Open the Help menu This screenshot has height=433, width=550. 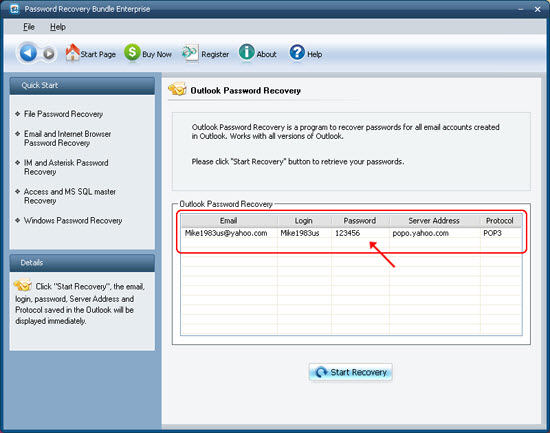(x=58, y=27)
